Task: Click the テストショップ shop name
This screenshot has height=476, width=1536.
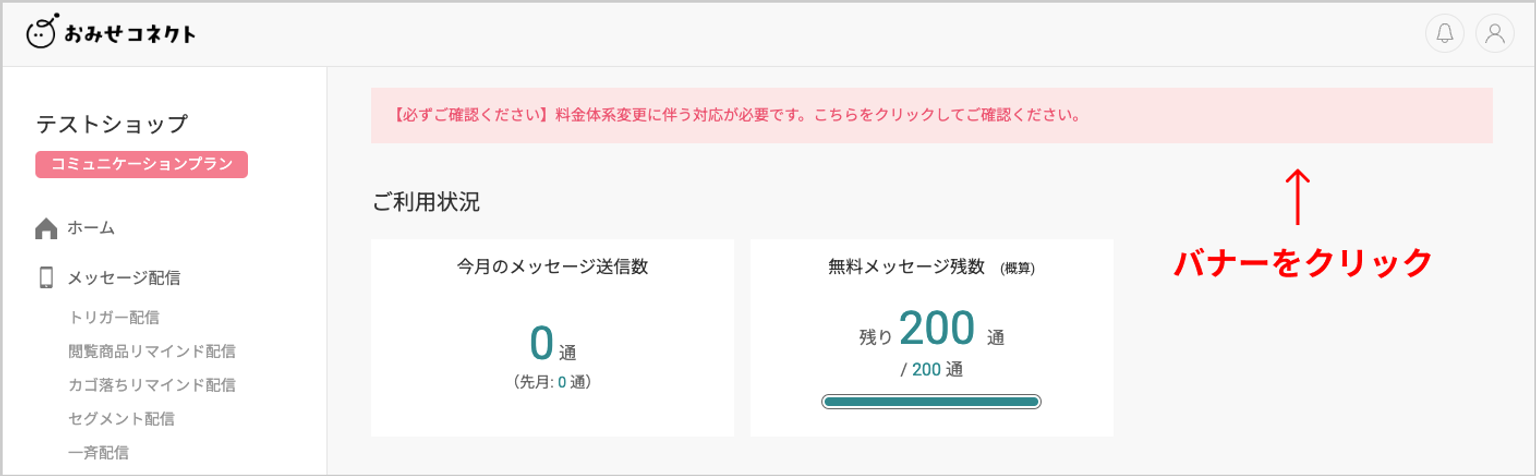Action: [112, 124]
